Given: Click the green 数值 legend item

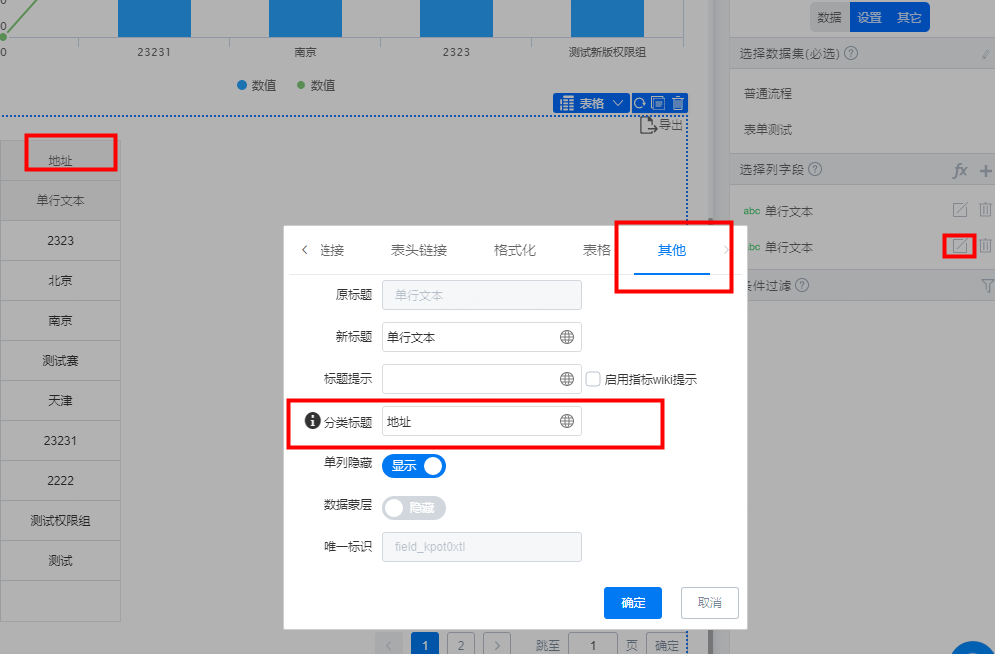Looking at the screenshot, I should pos(316,85).
